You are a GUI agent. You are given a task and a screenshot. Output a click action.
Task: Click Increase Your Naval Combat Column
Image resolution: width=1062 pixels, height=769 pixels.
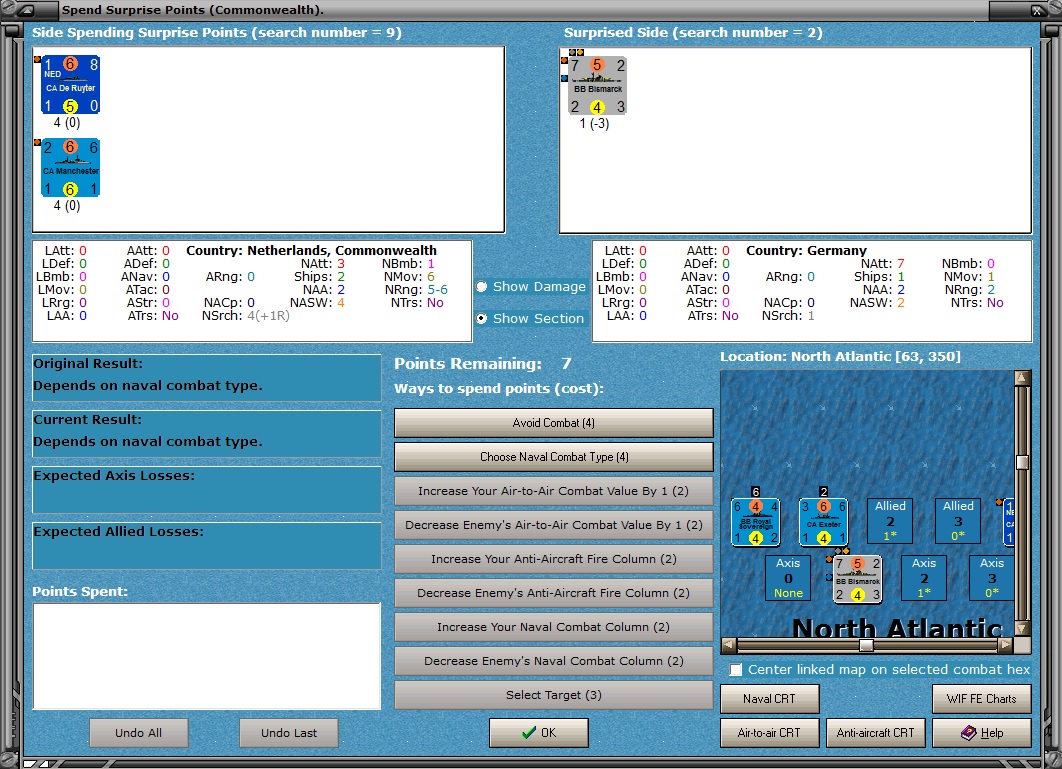tap(553, 627)
